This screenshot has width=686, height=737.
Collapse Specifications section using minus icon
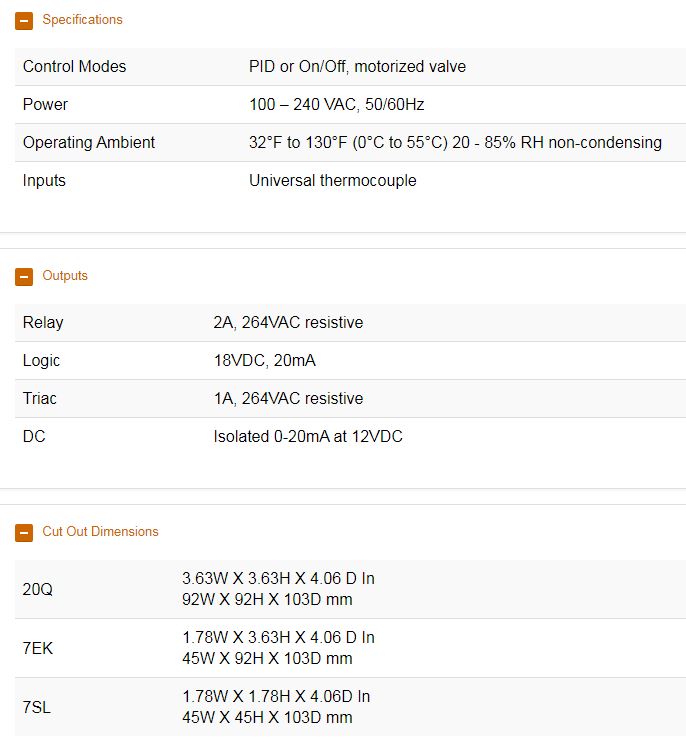point(24,20)
